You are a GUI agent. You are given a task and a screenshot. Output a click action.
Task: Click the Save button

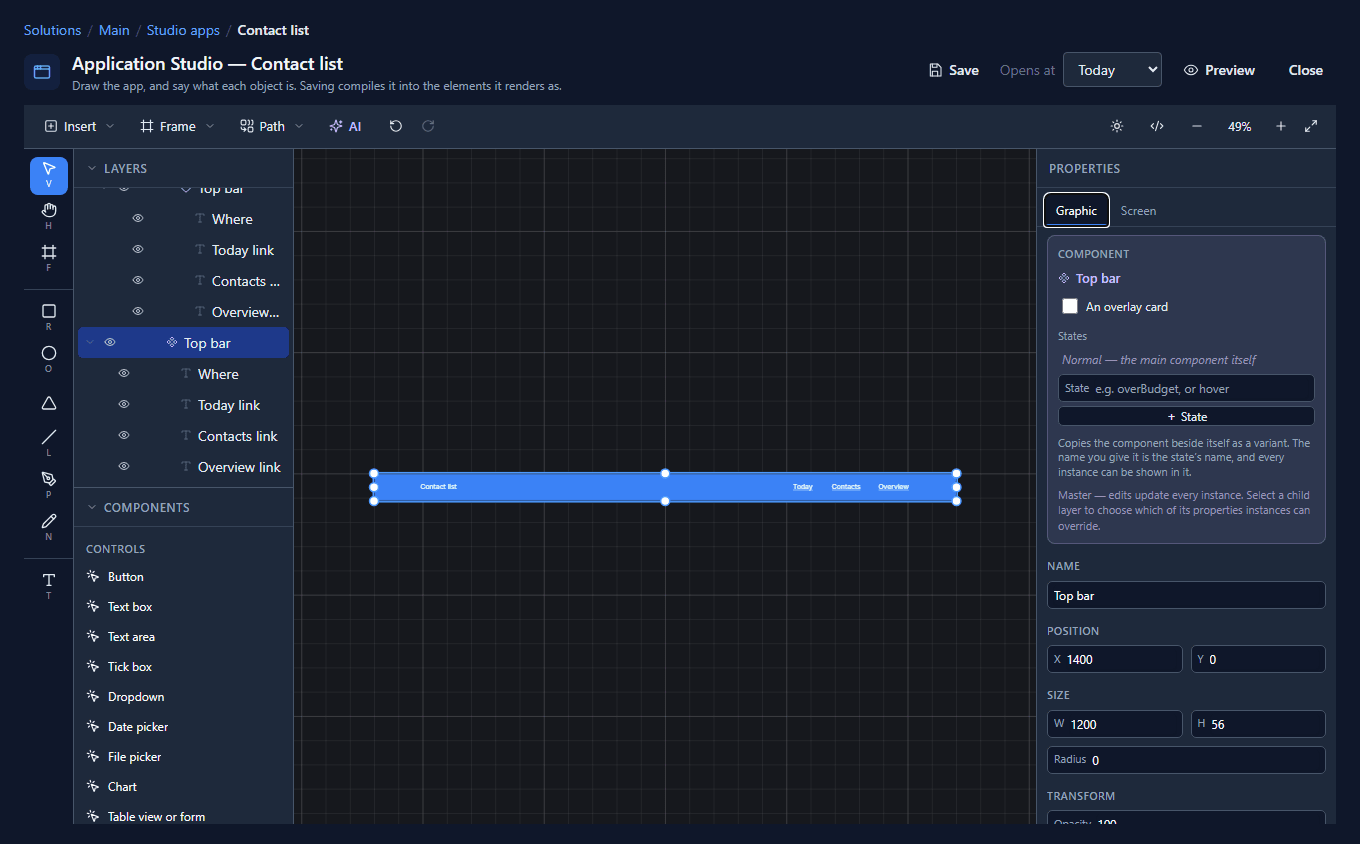pyautogui.click(x=954, y=70)
